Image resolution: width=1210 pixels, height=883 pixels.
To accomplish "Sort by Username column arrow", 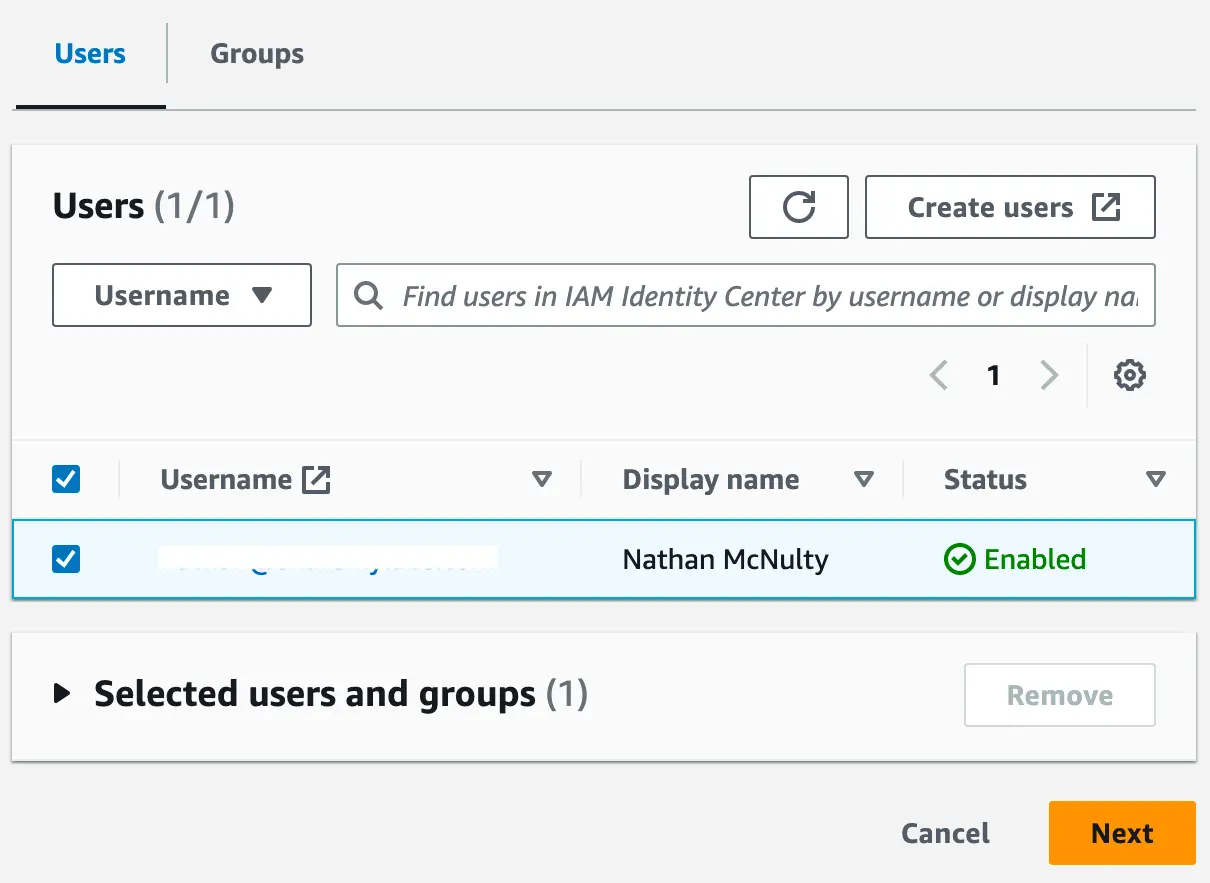I will pyautogui.click(x=542, y=479).
